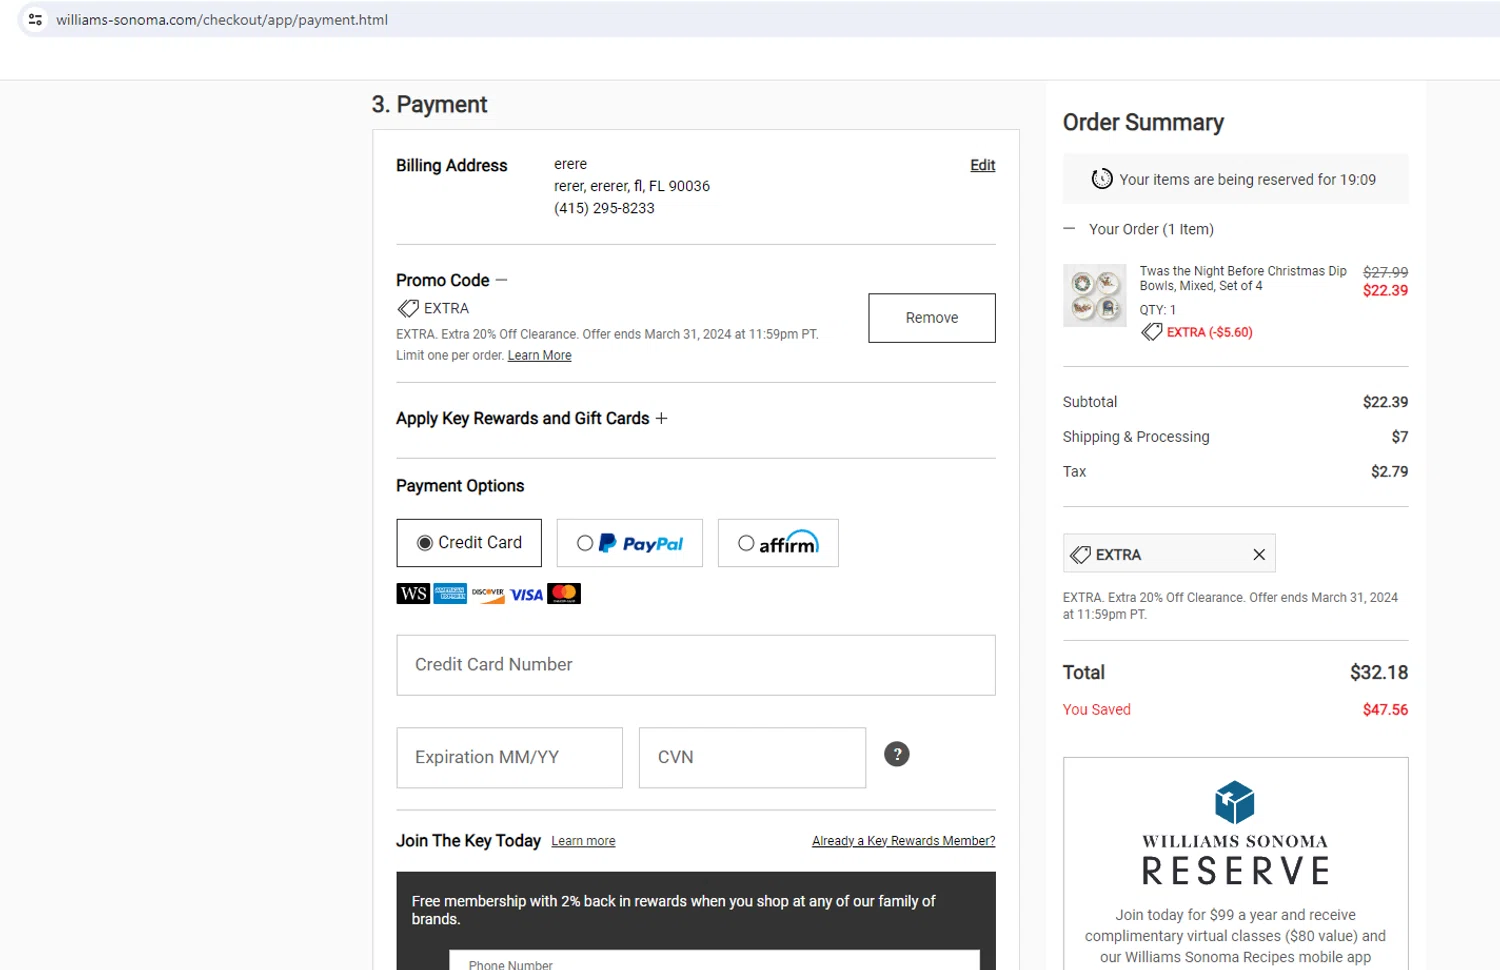
Task: Remove the EXTRA promo chip with its X
Action: (1259, 555)
